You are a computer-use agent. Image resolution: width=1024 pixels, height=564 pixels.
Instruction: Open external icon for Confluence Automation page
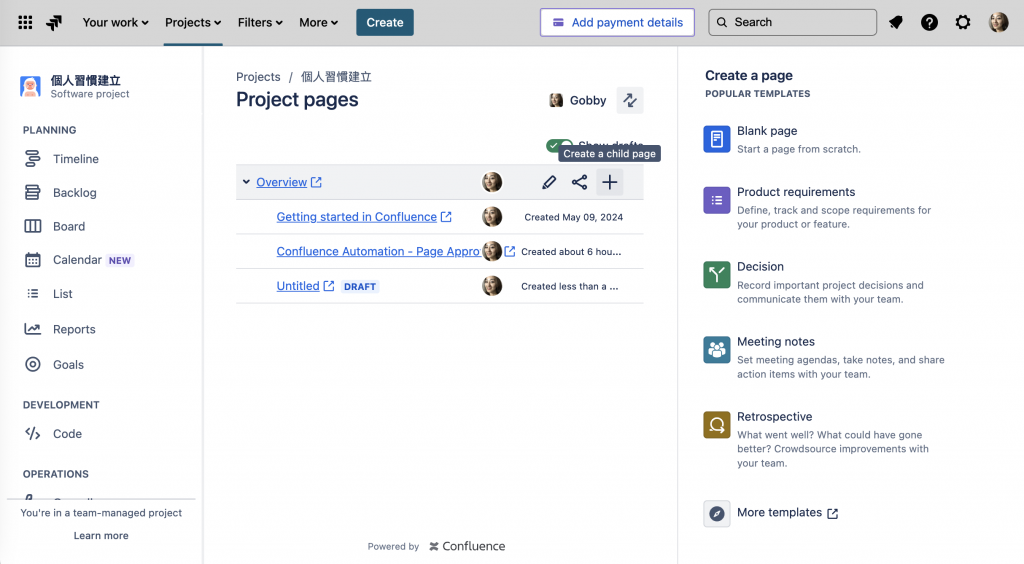(510, 251)
